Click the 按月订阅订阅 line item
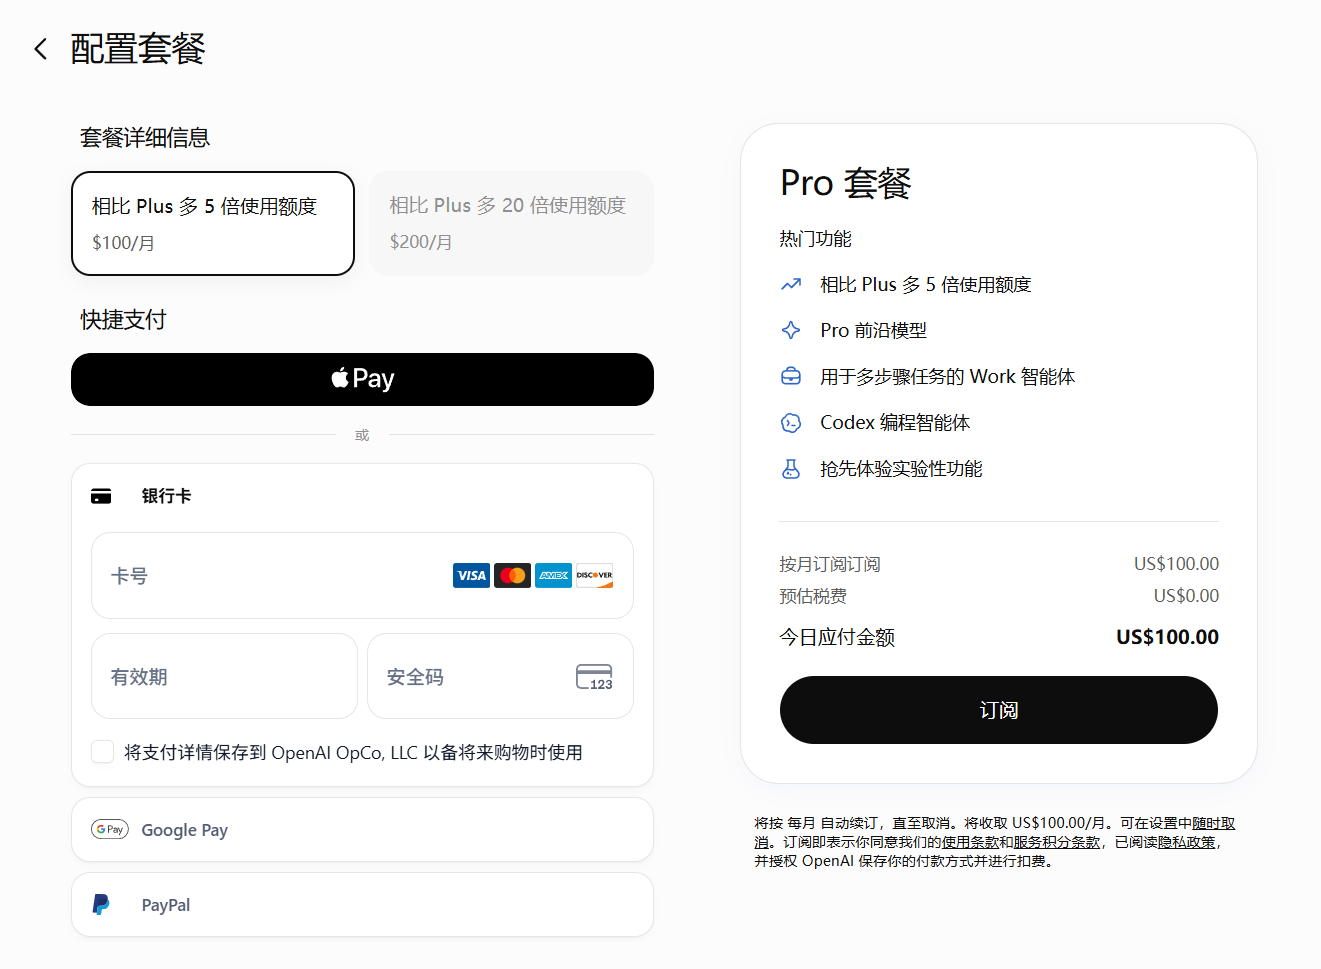This screenshot has width=1321, height=969. [x=830, y=564]
